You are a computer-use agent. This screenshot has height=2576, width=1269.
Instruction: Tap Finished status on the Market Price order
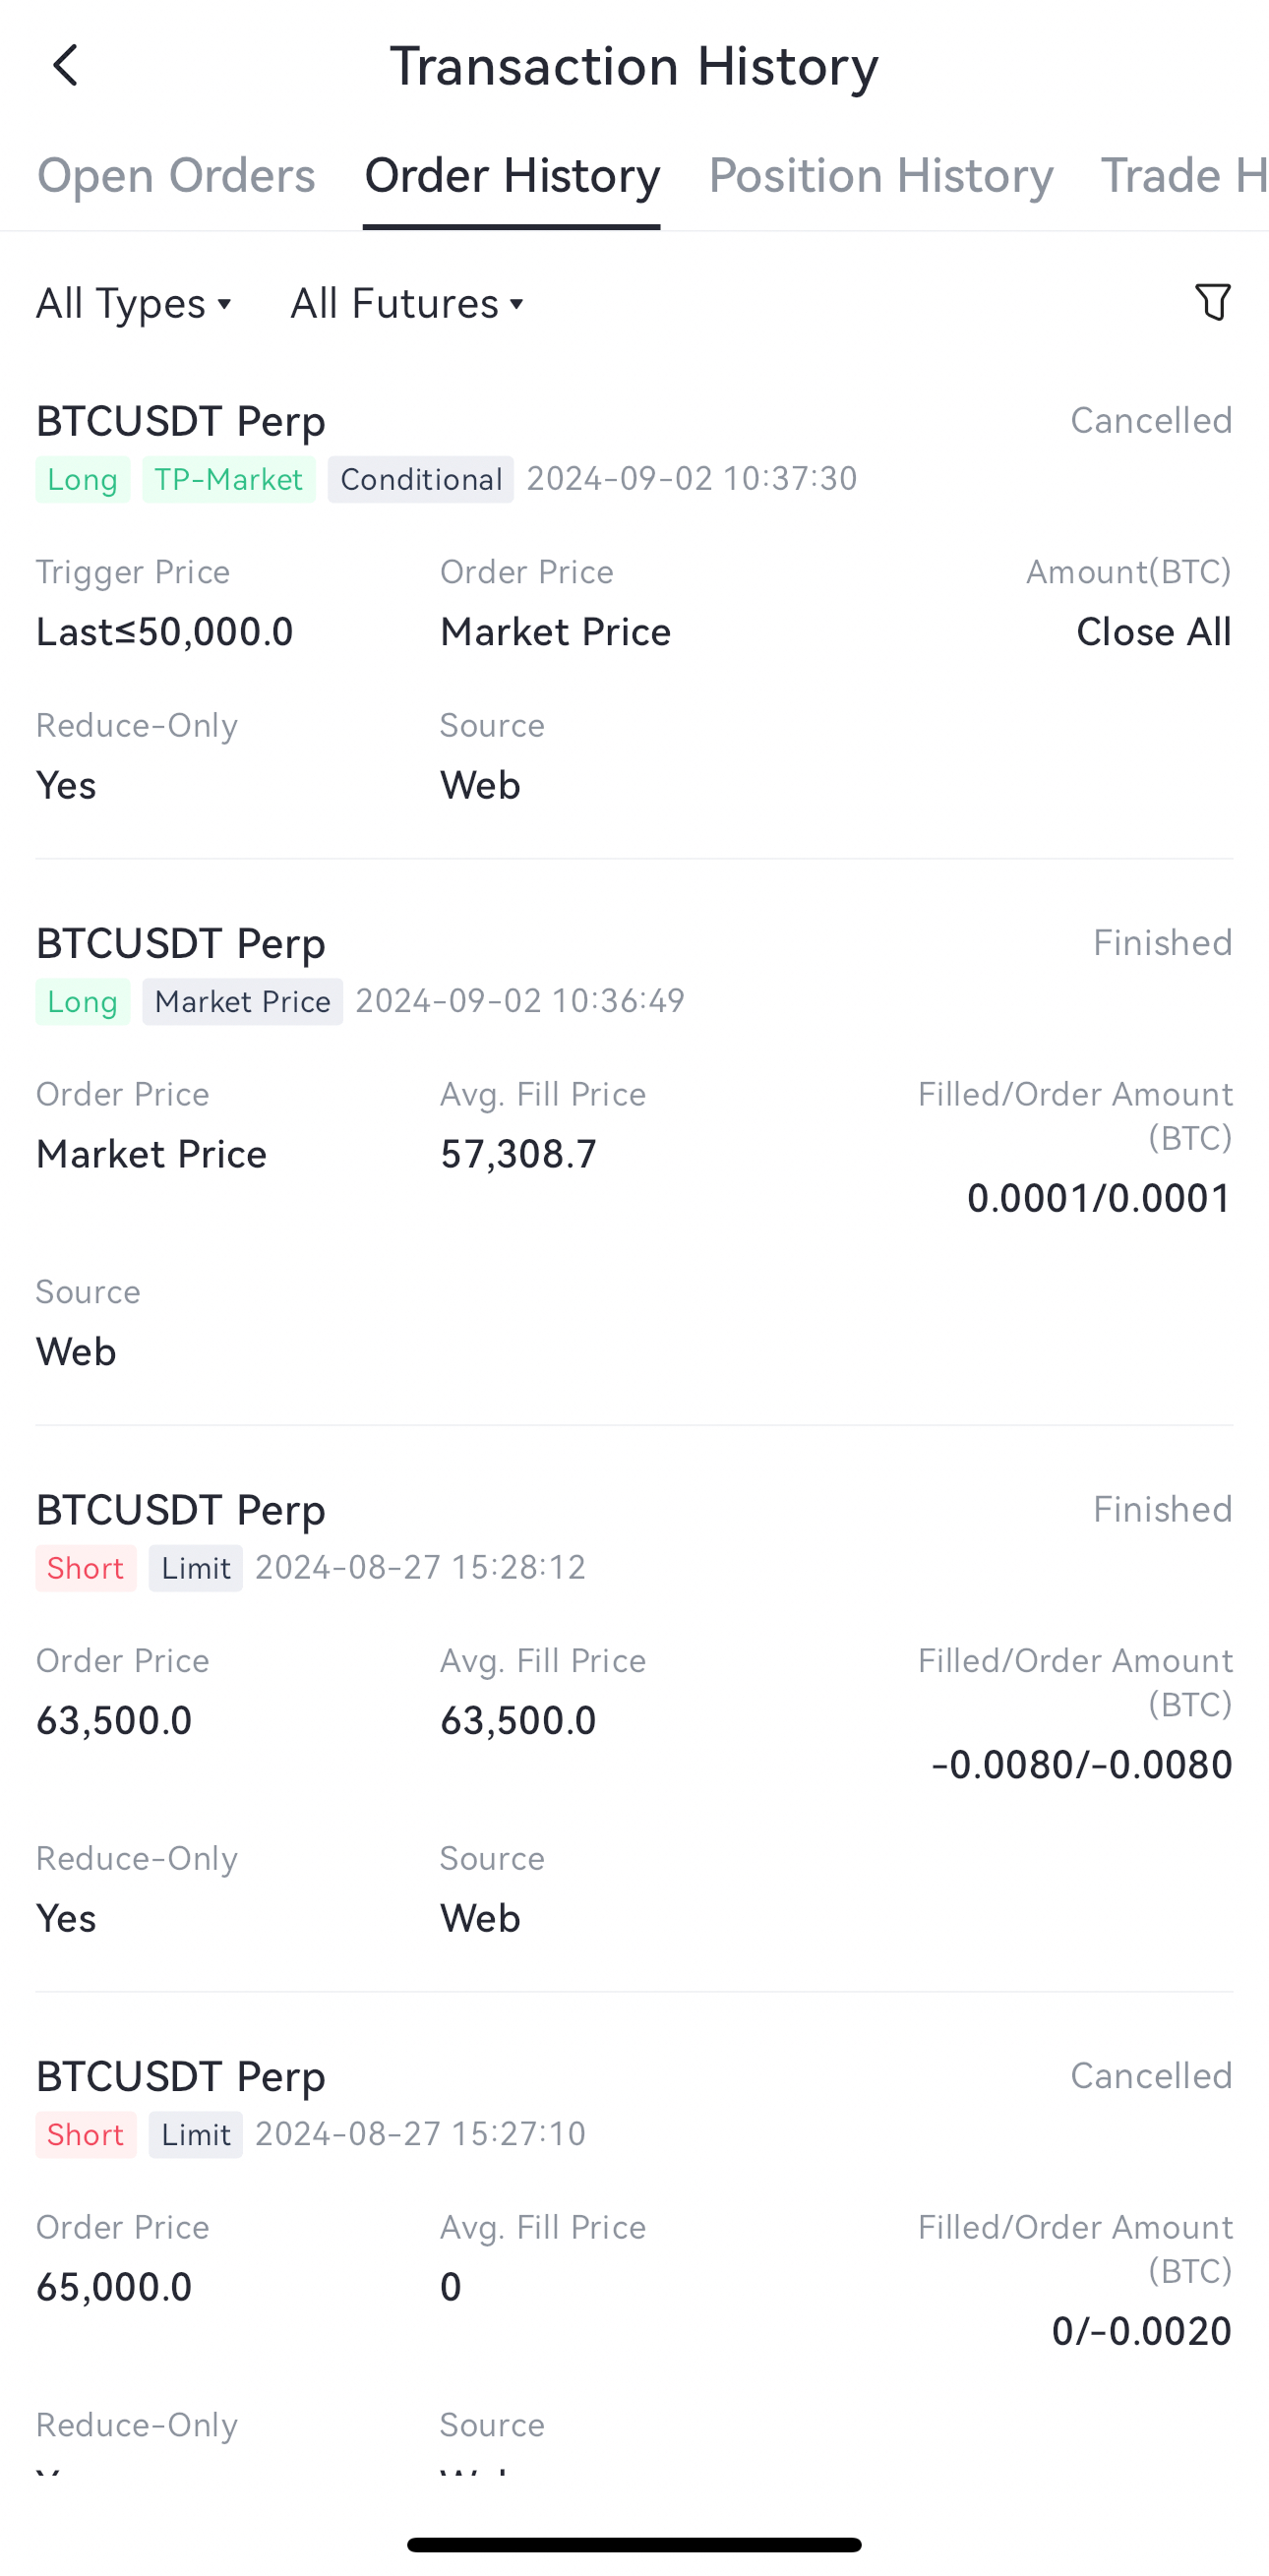click(1161, 943)
